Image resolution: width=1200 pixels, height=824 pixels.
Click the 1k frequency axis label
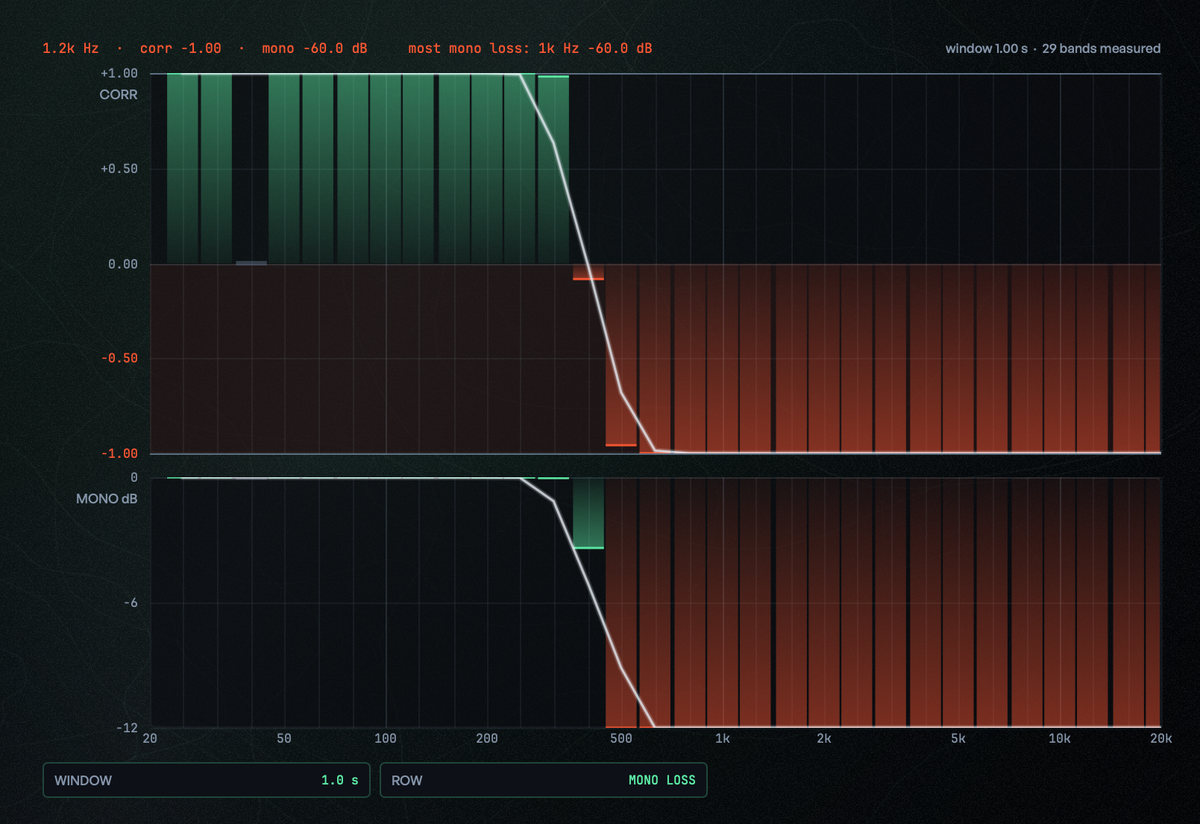pyautogui.click(x=722, y=739)
